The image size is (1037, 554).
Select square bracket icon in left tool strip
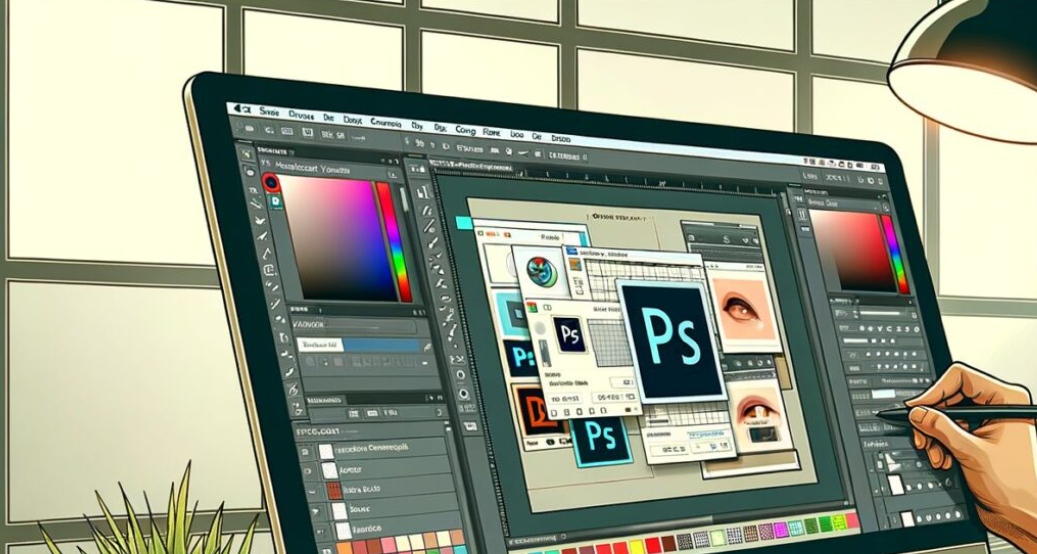click(269, 270)
